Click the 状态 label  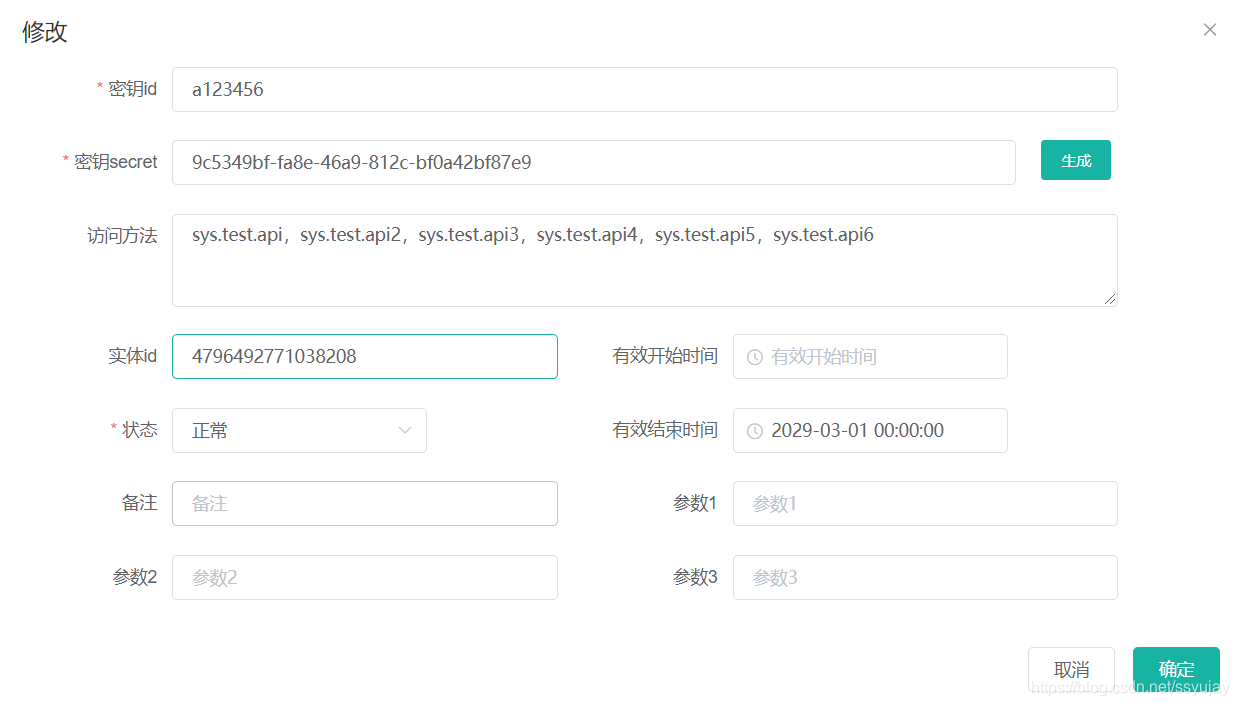point(140,430)
